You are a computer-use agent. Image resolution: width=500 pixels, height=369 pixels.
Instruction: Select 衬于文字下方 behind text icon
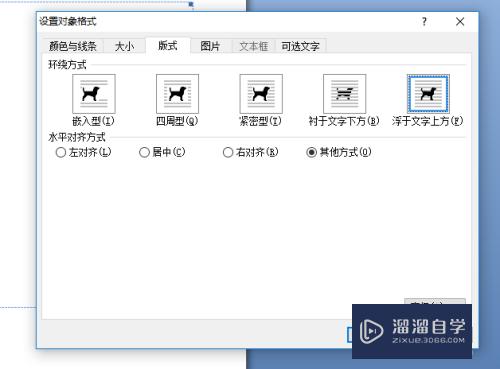[344, 94]
